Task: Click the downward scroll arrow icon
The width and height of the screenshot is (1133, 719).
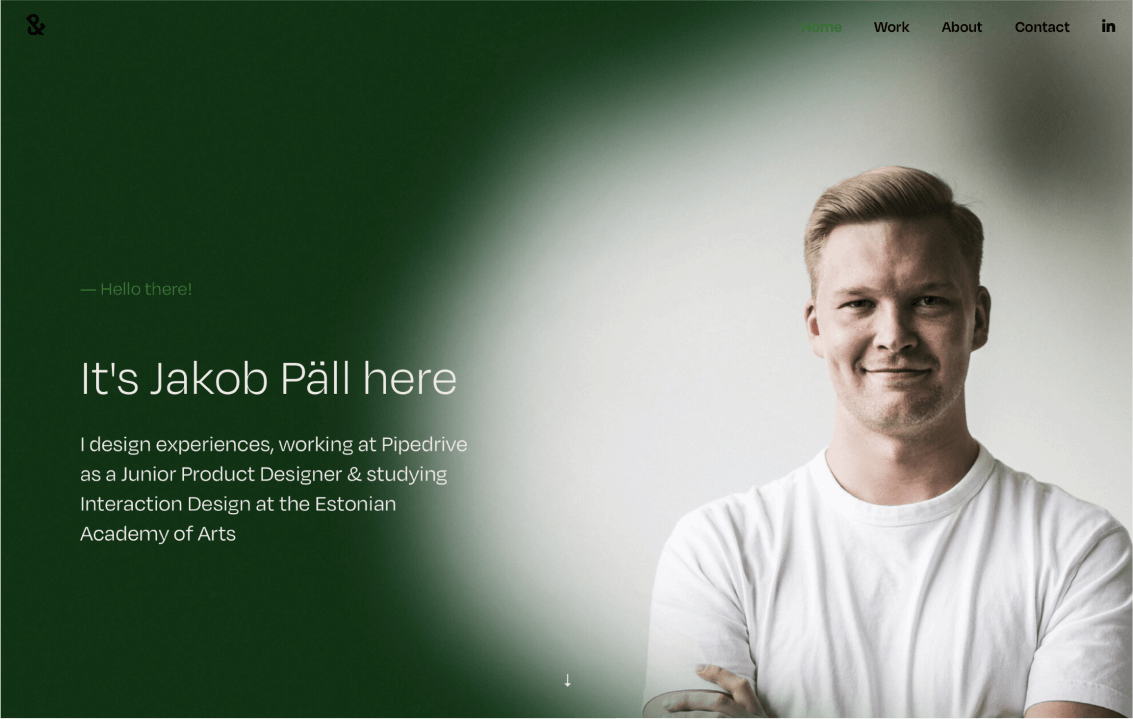Action: pyautogui.click(x=567, y=680)
